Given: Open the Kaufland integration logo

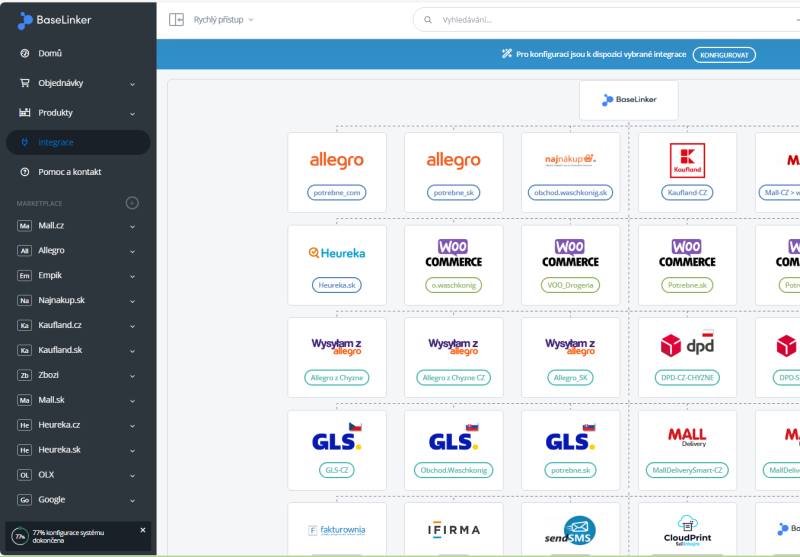Looking at the screenshot, I should click(x=687, y=160).
